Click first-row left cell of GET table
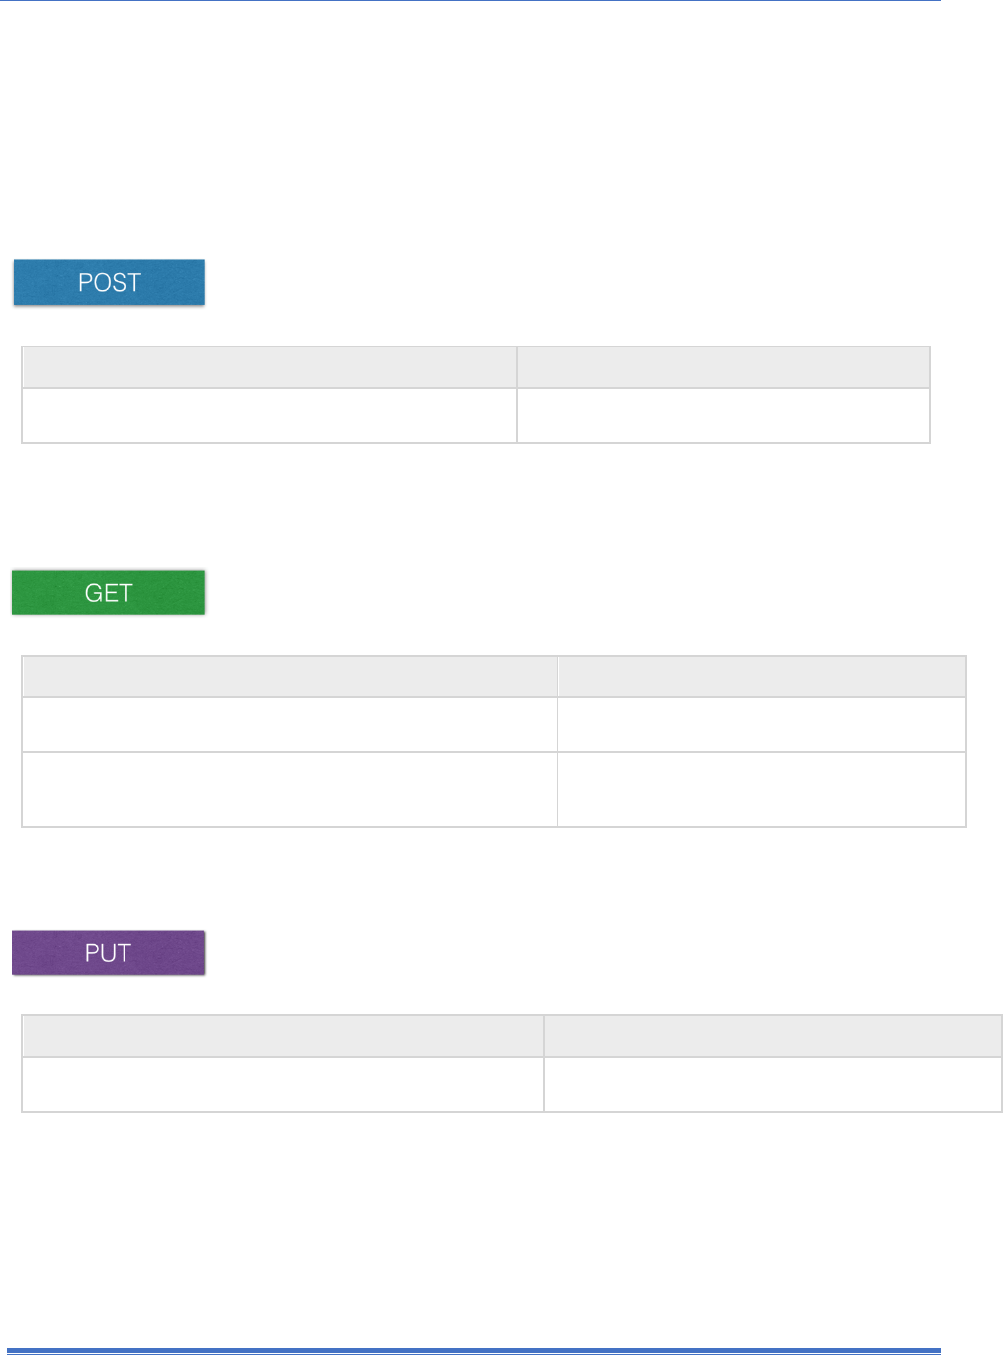 (289, 724)
